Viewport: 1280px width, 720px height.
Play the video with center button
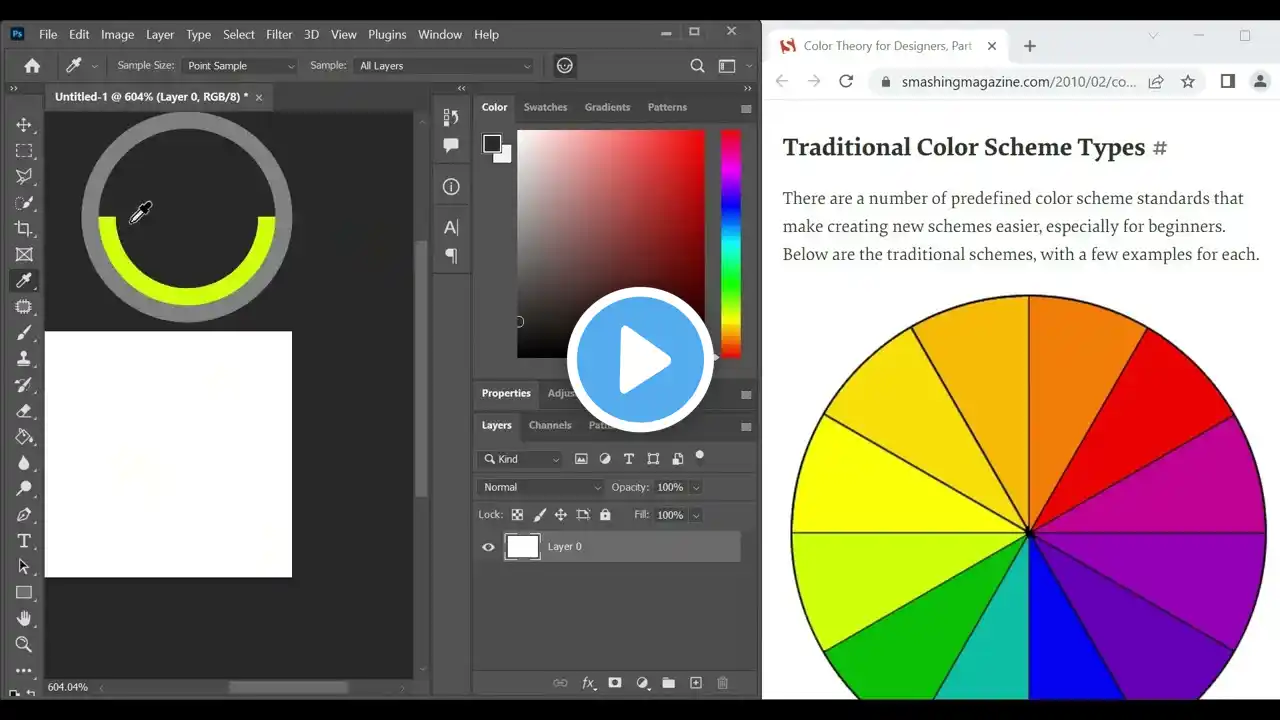640,360
